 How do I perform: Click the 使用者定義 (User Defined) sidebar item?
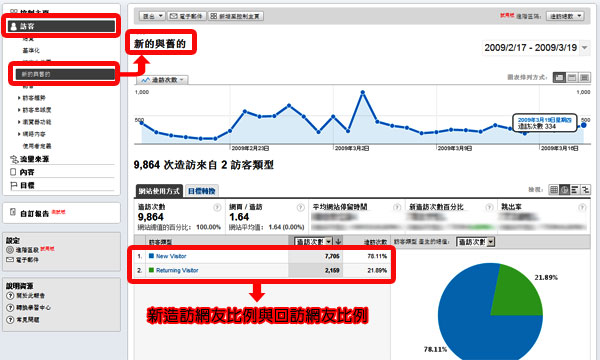pos(37,146)
